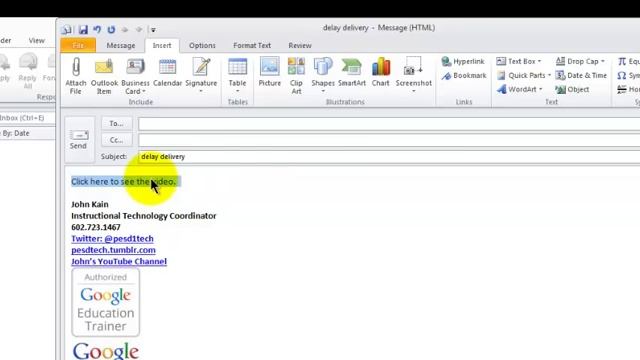This screenshot has height=360, width=640.
Task: Open the Quick Parts dropdown
Action: click(x=524, y=75)
